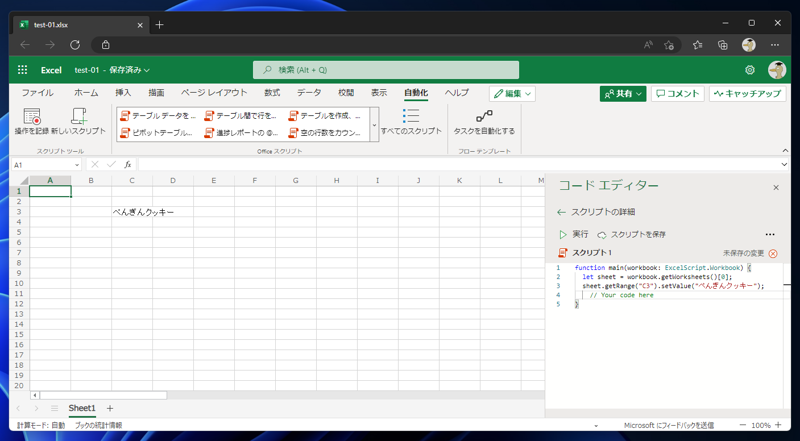
Task: Switch to the 挿入 tab
Action: (123, 93)
